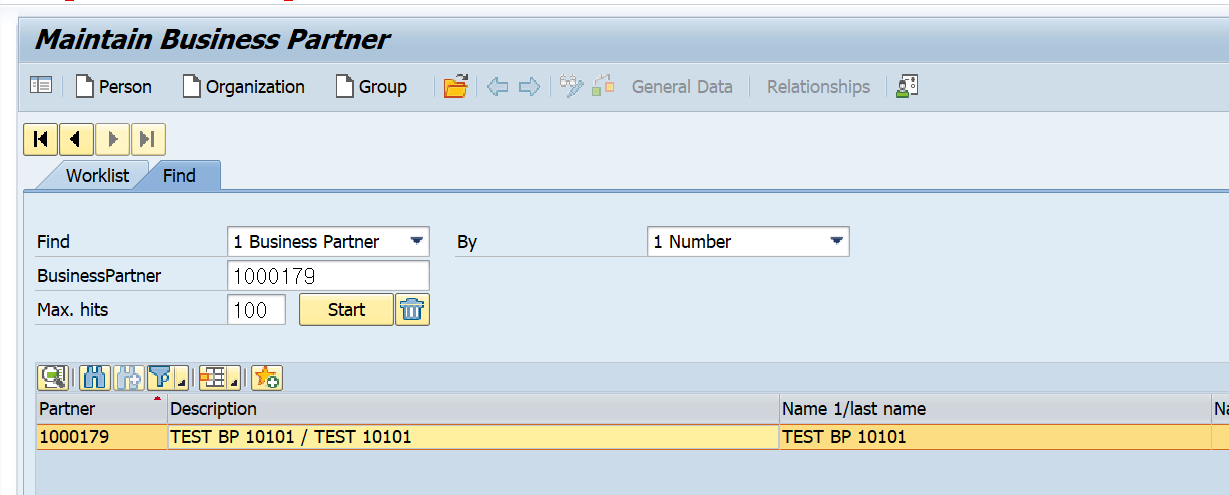The width and height of the screenshot is (1229, 495).
Task: Jump to first entry navigation button
Action: click(x=40, y=140)
